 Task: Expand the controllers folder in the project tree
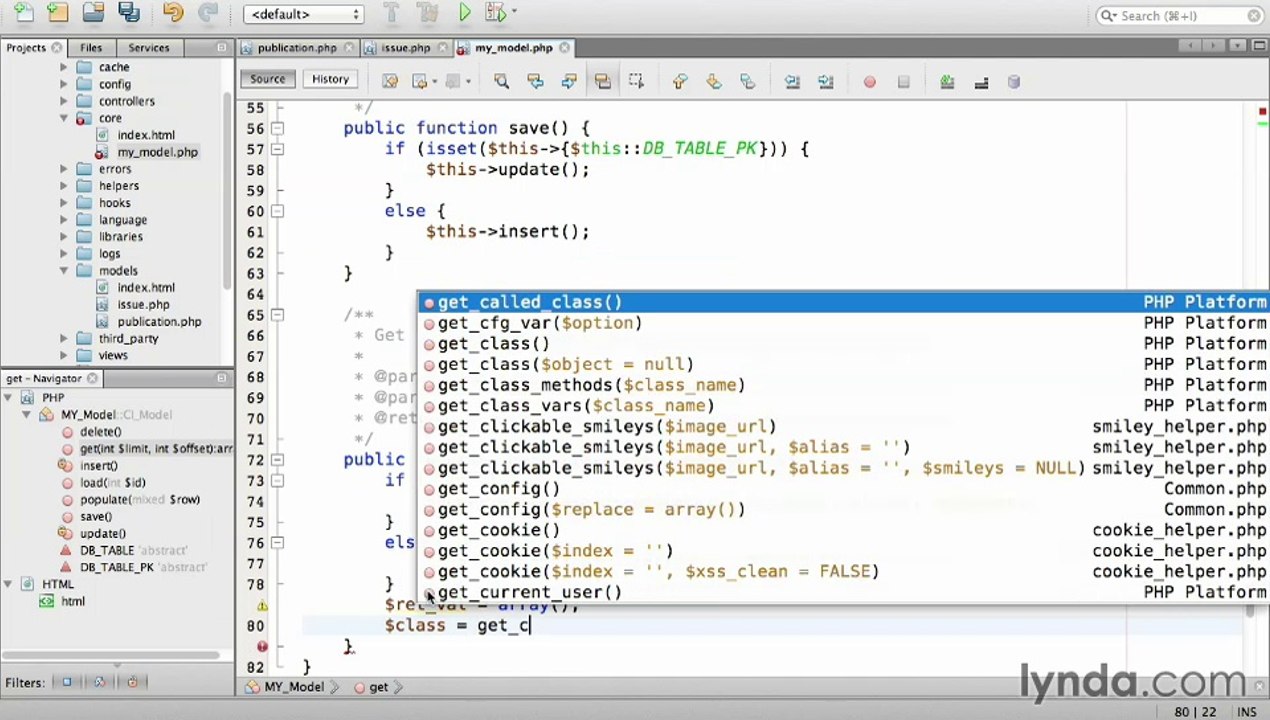point(64,101)
